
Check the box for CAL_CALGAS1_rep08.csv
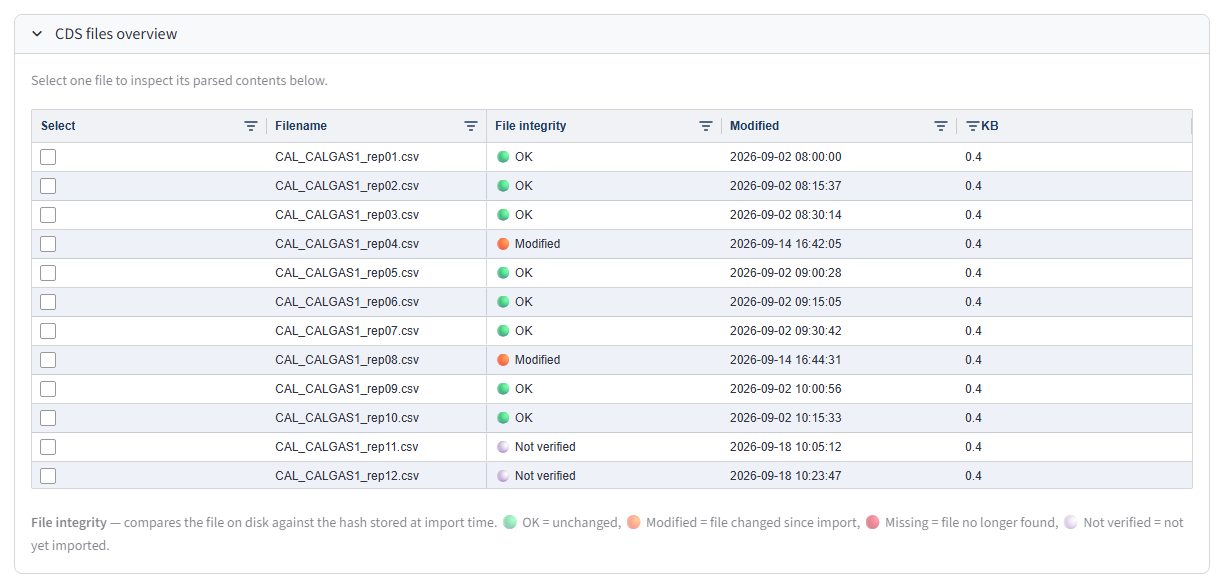point(48,360)
